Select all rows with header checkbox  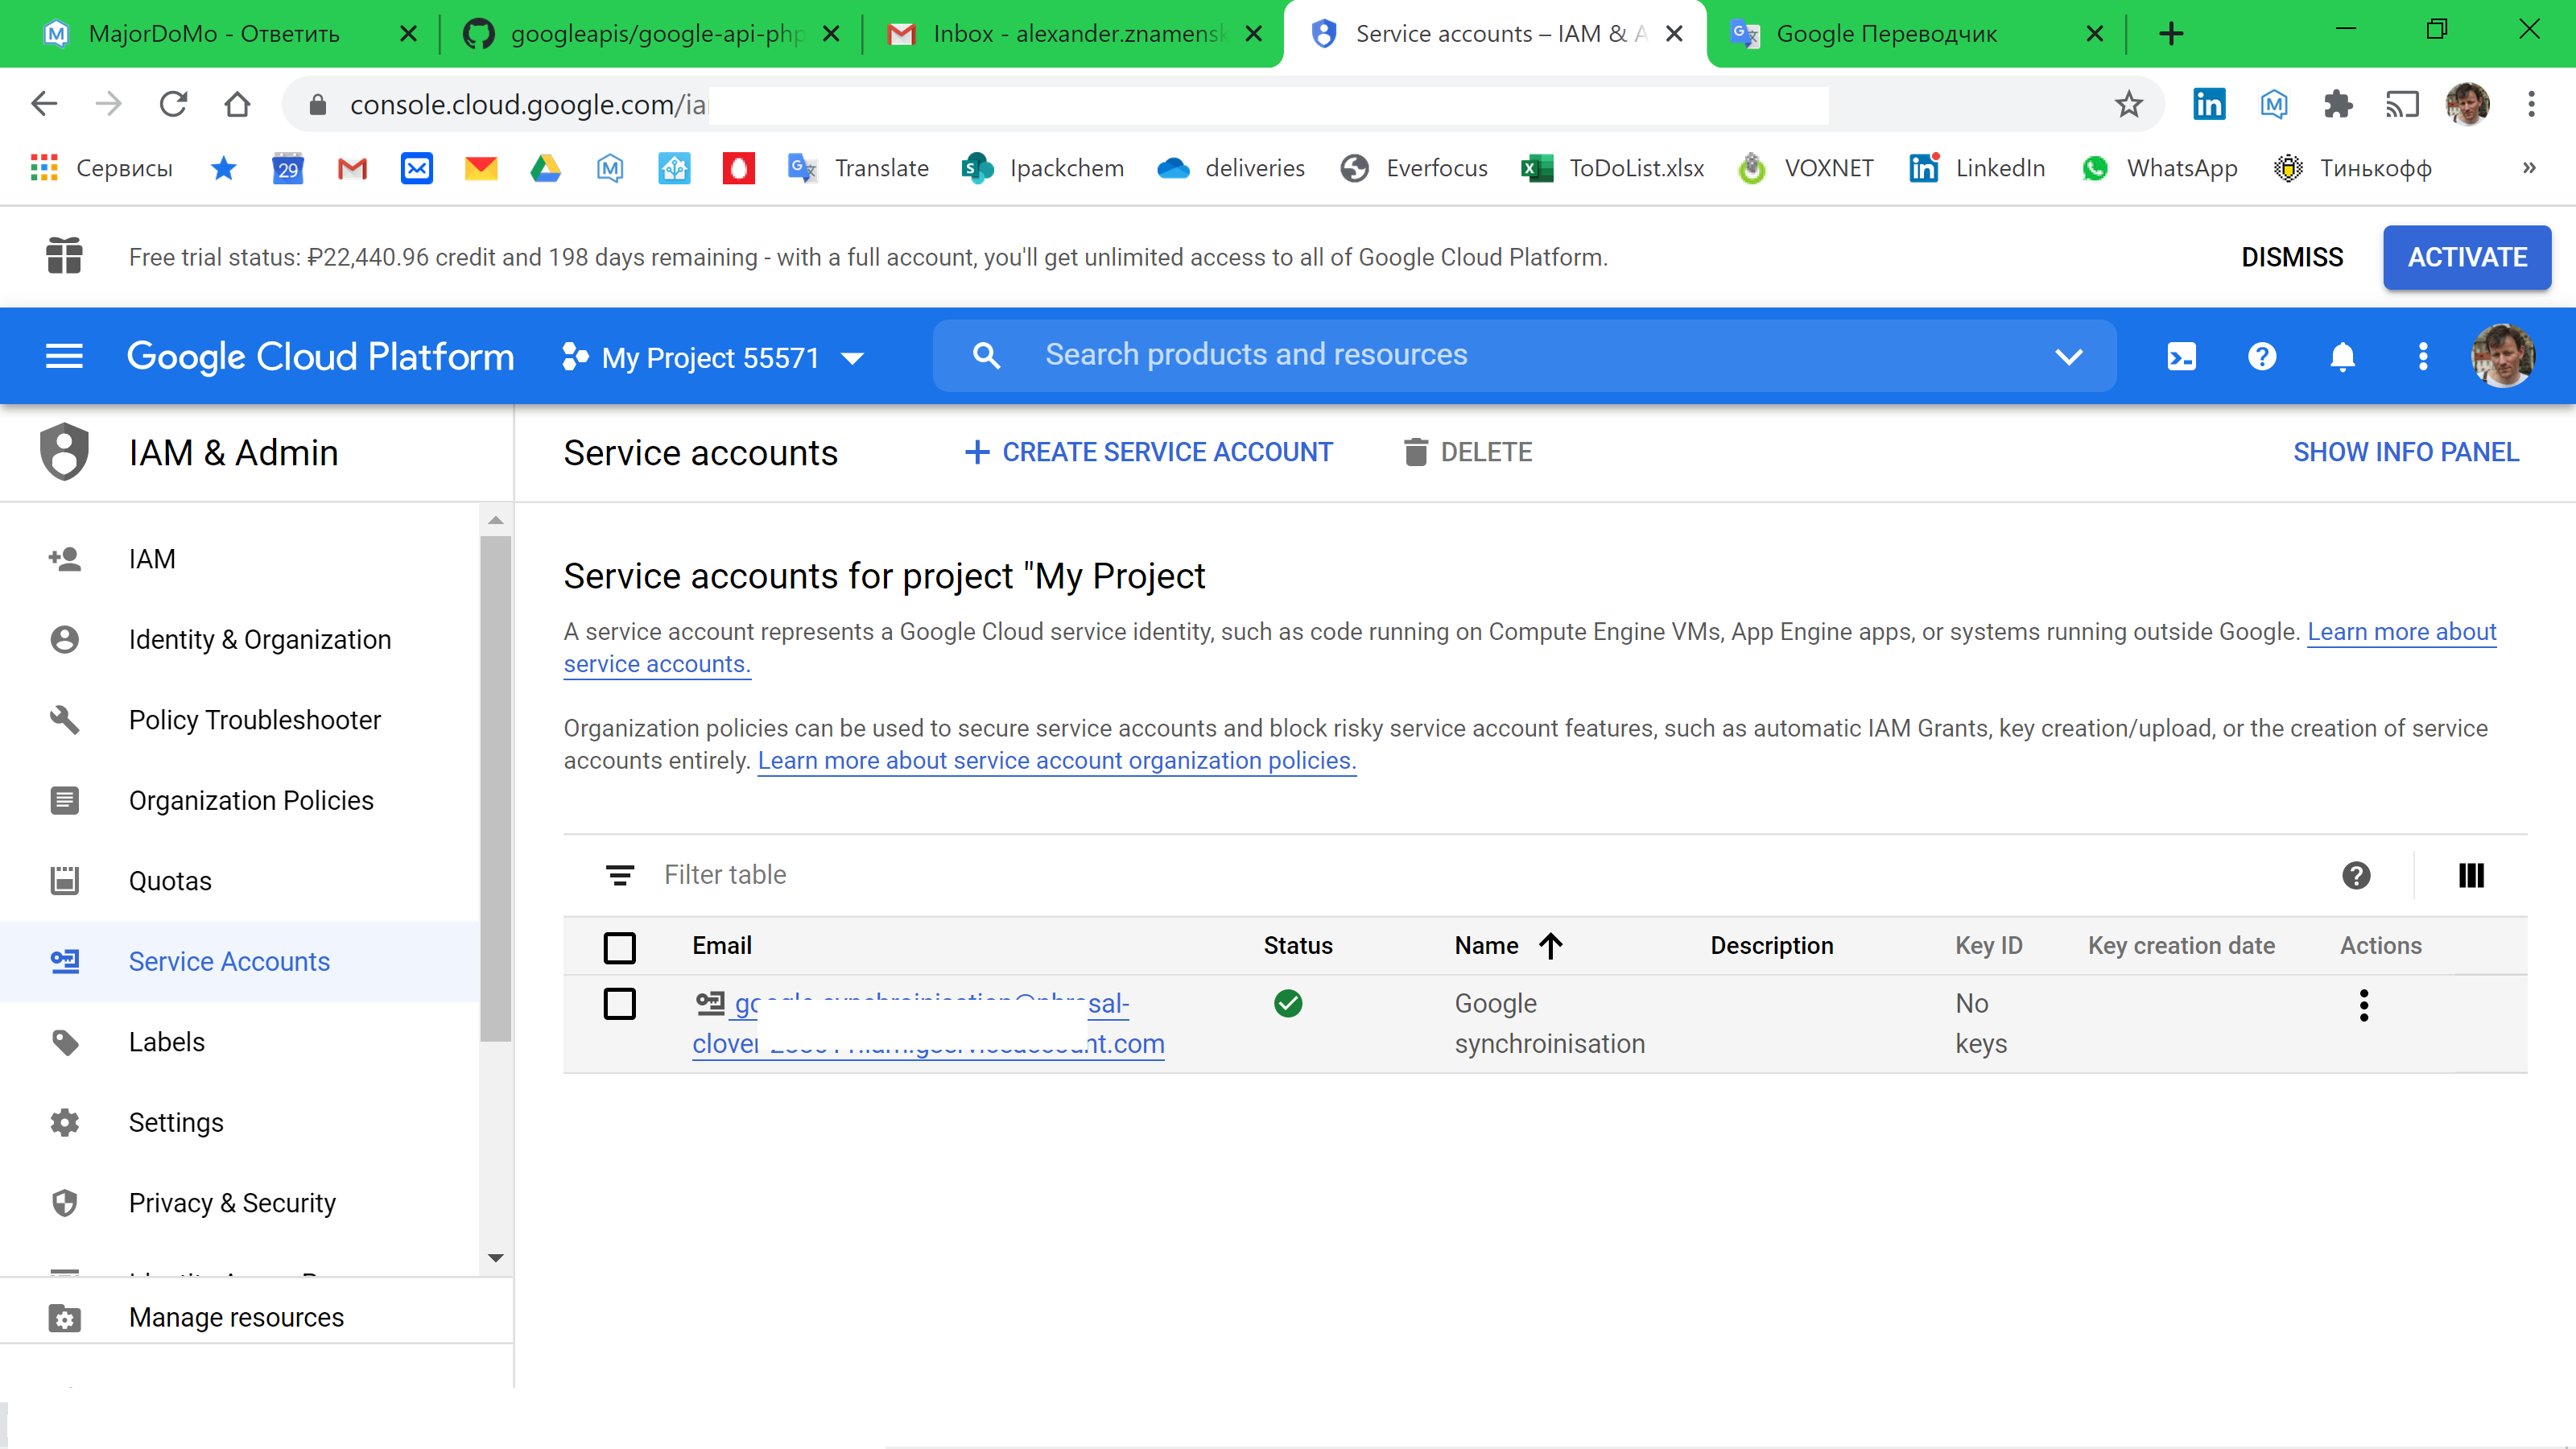pyautogui.click(x=619, y=947)
